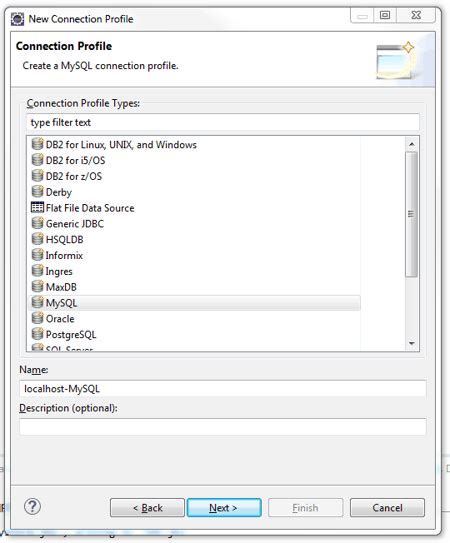Click the PostgreSQL database icon
450x543 pixels.
pyautogui.click(x=37, y=334)
